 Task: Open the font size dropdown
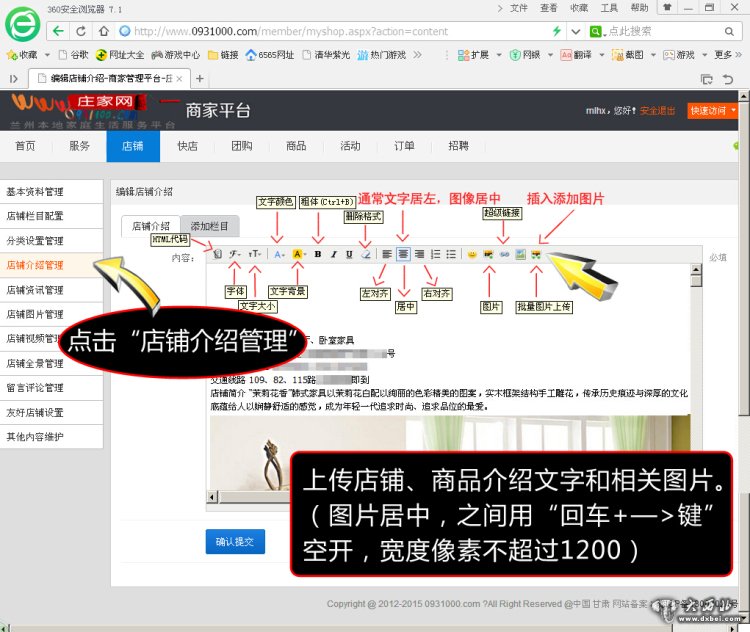pos(256,254)
